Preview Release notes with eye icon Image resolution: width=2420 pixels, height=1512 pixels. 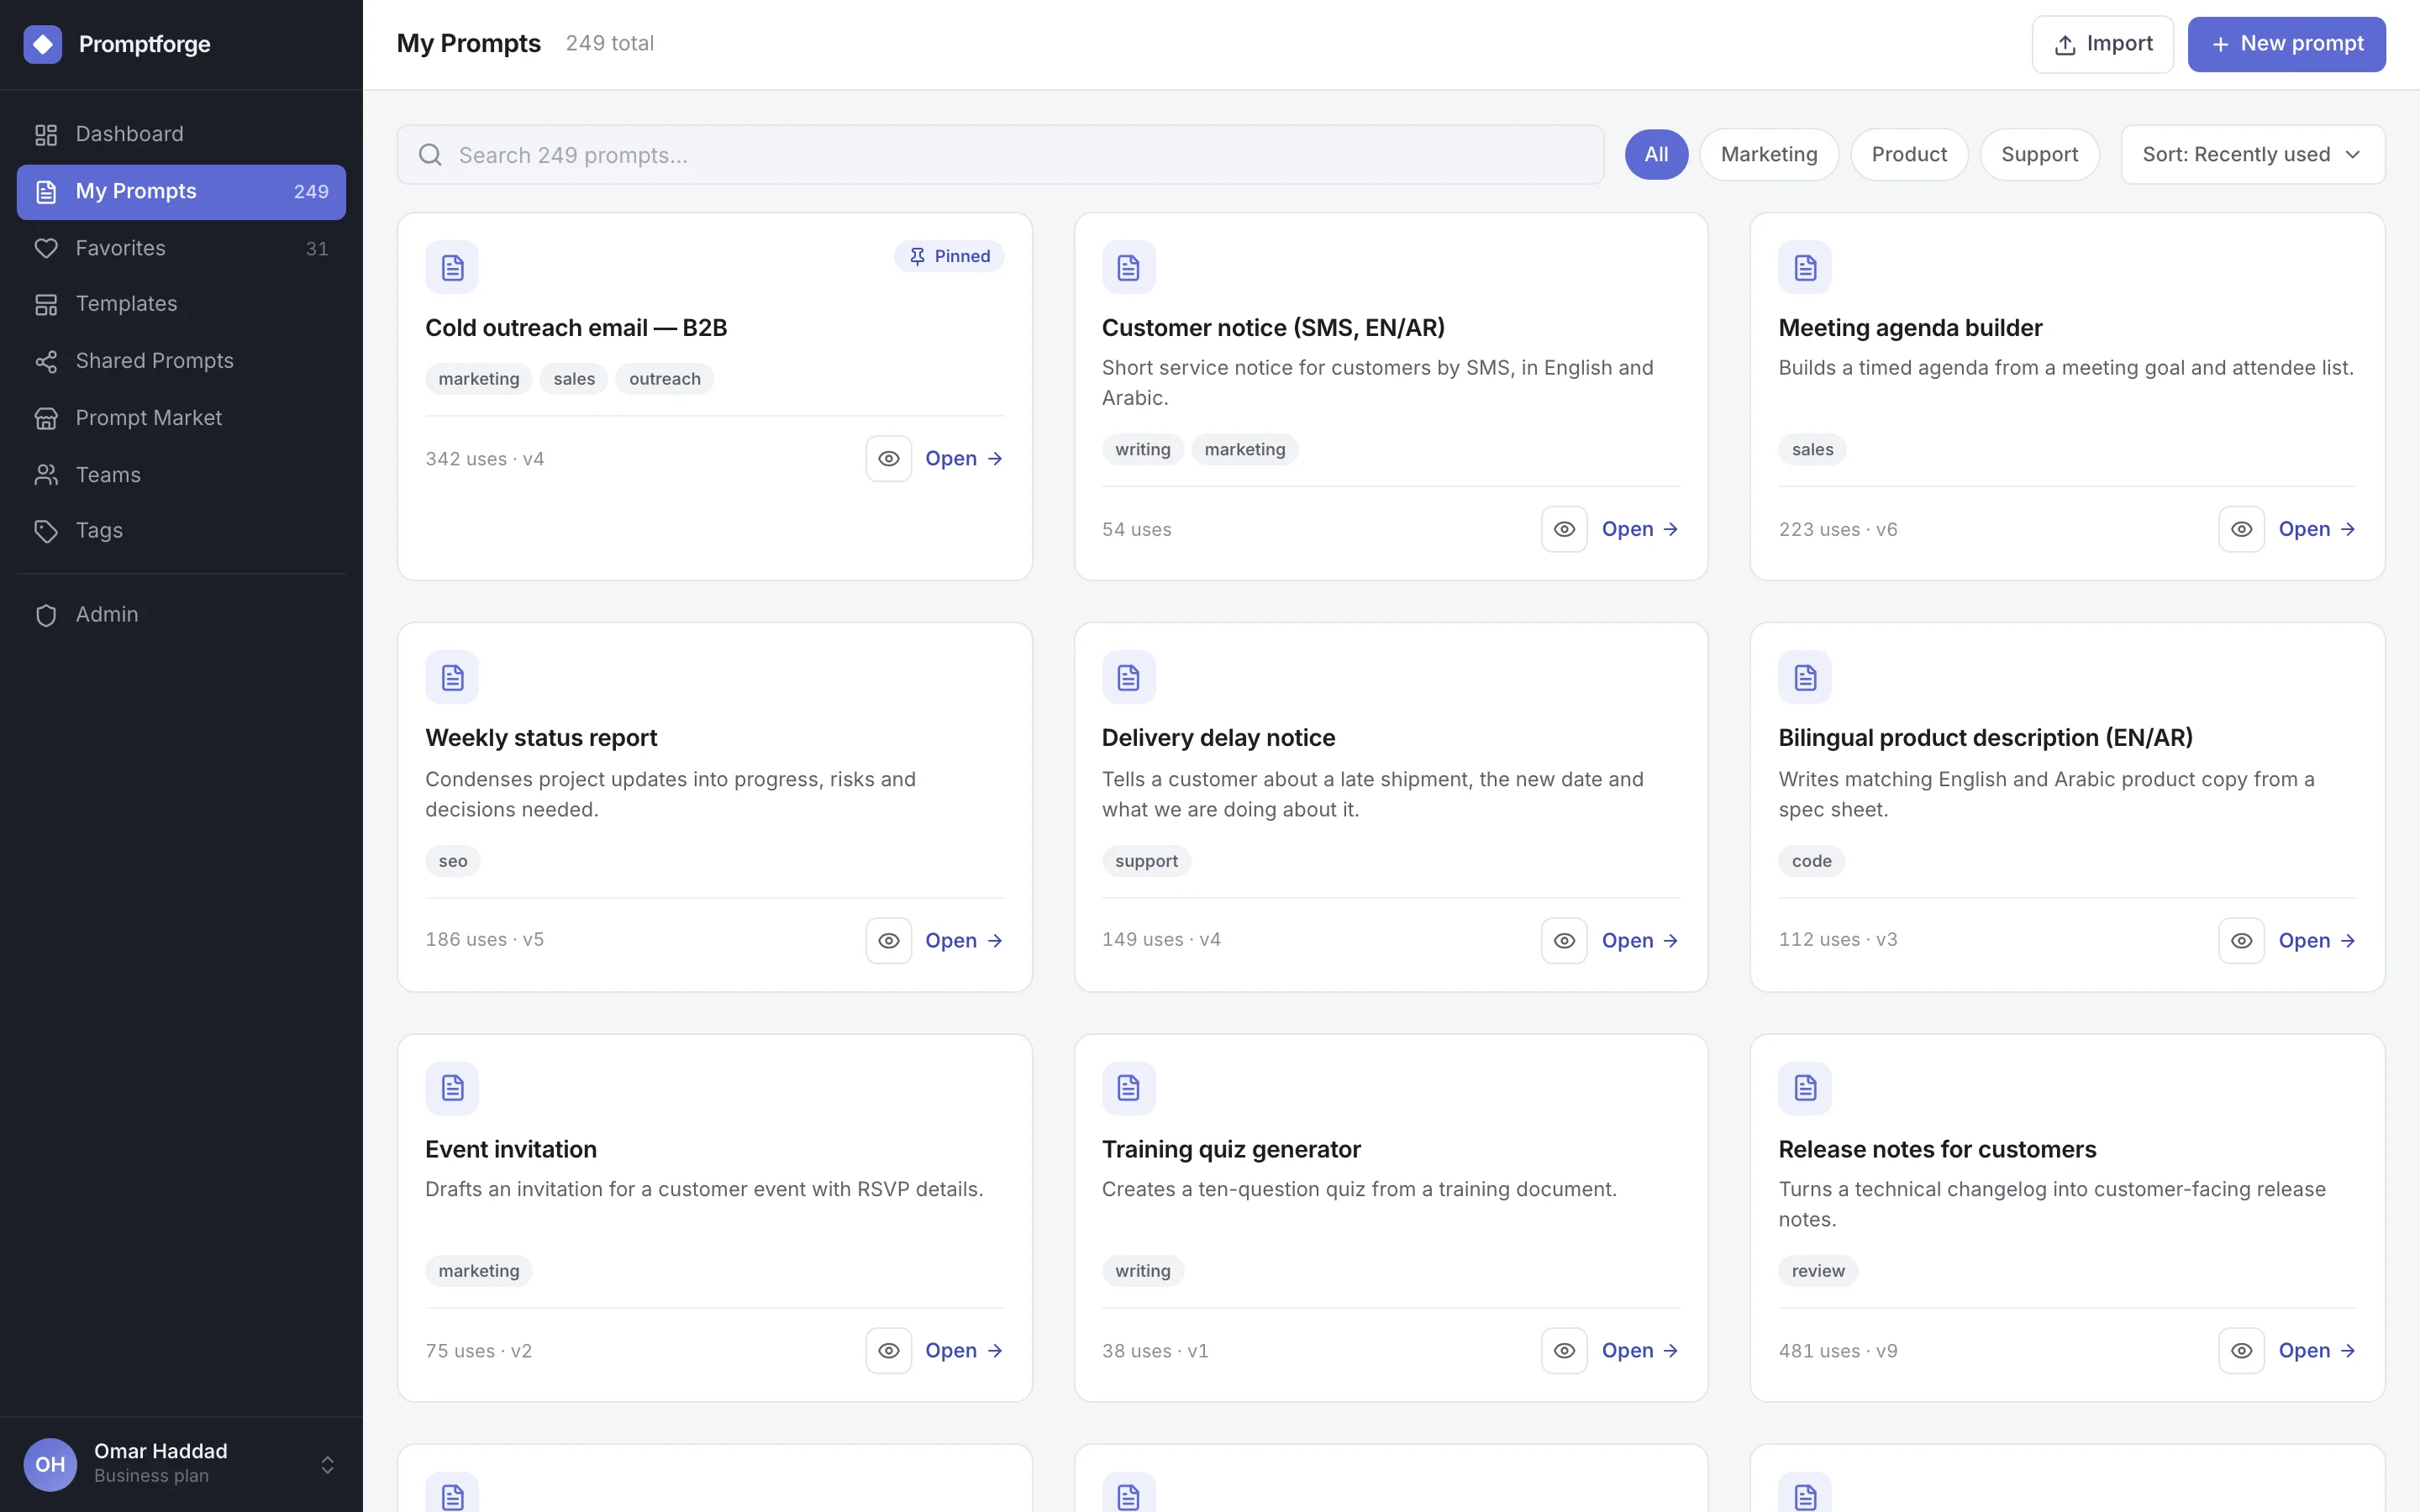tap(2241, 1351)
